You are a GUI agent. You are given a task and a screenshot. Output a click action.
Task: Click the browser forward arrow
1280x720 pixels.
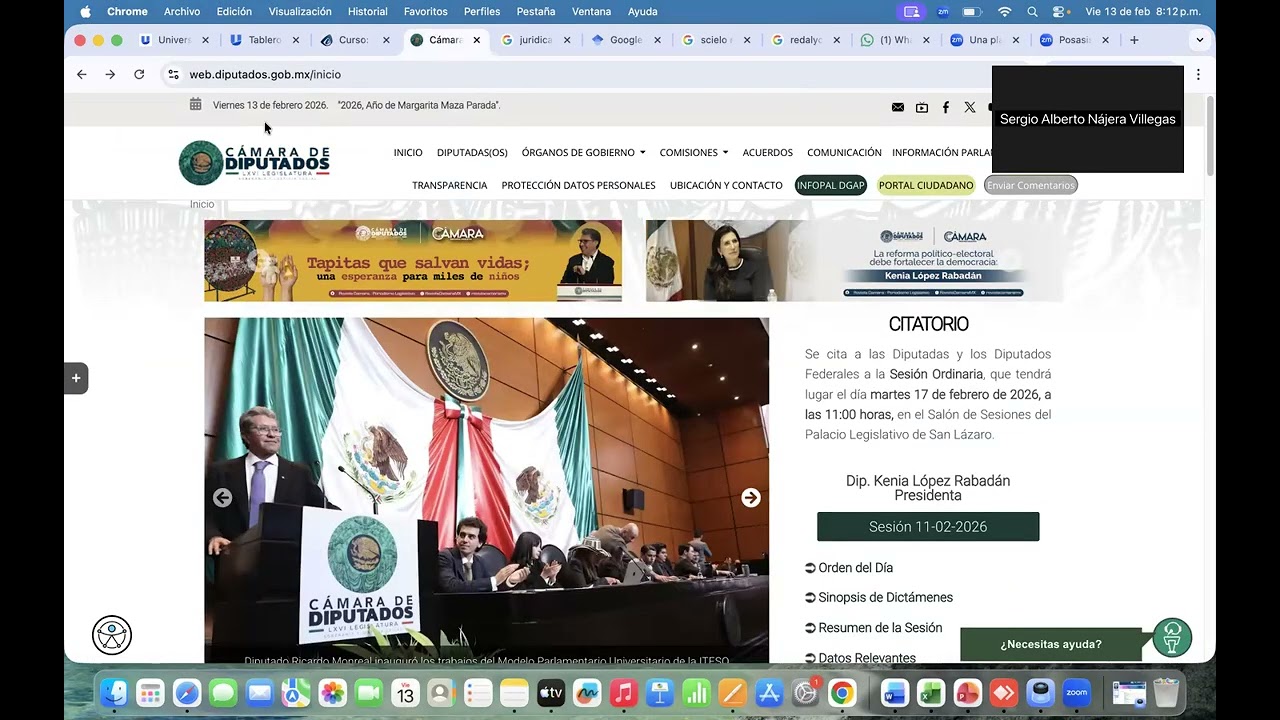click(x=110, y=74)
